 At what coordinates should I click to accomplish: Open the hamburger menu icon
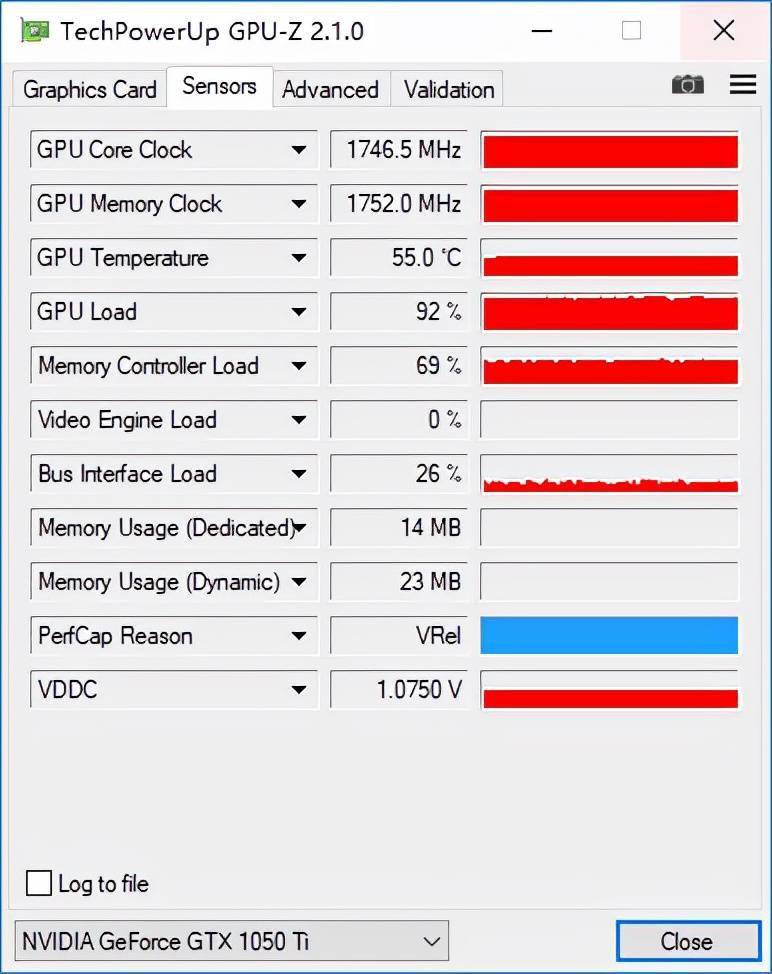[743, 84]
